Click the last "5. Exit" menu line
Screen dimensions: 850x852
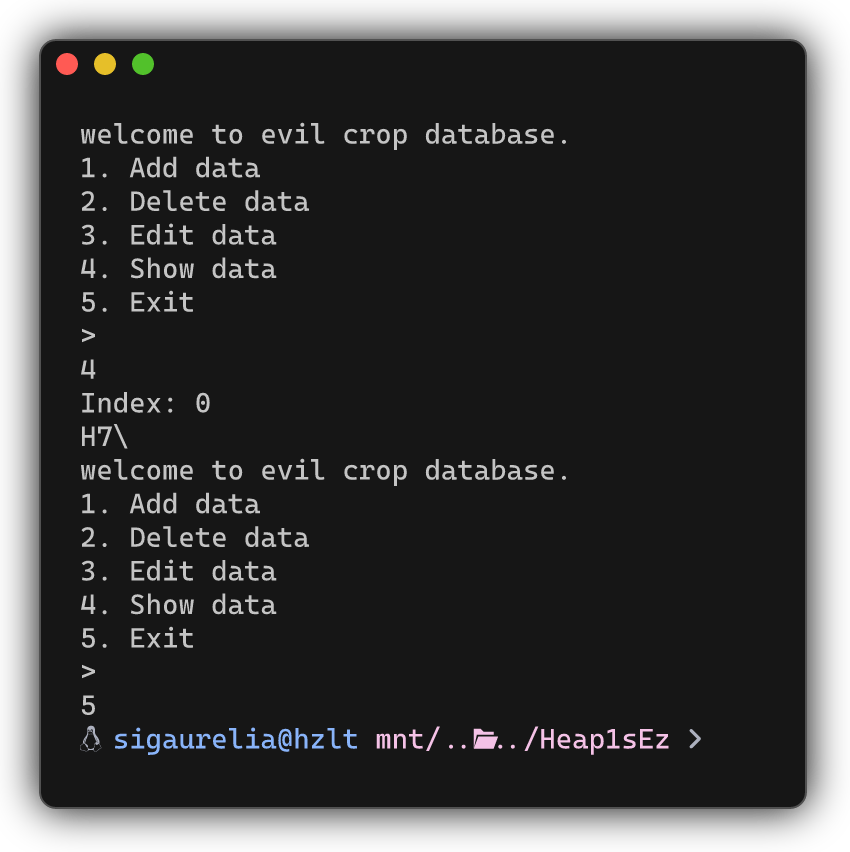pos(137,639)
